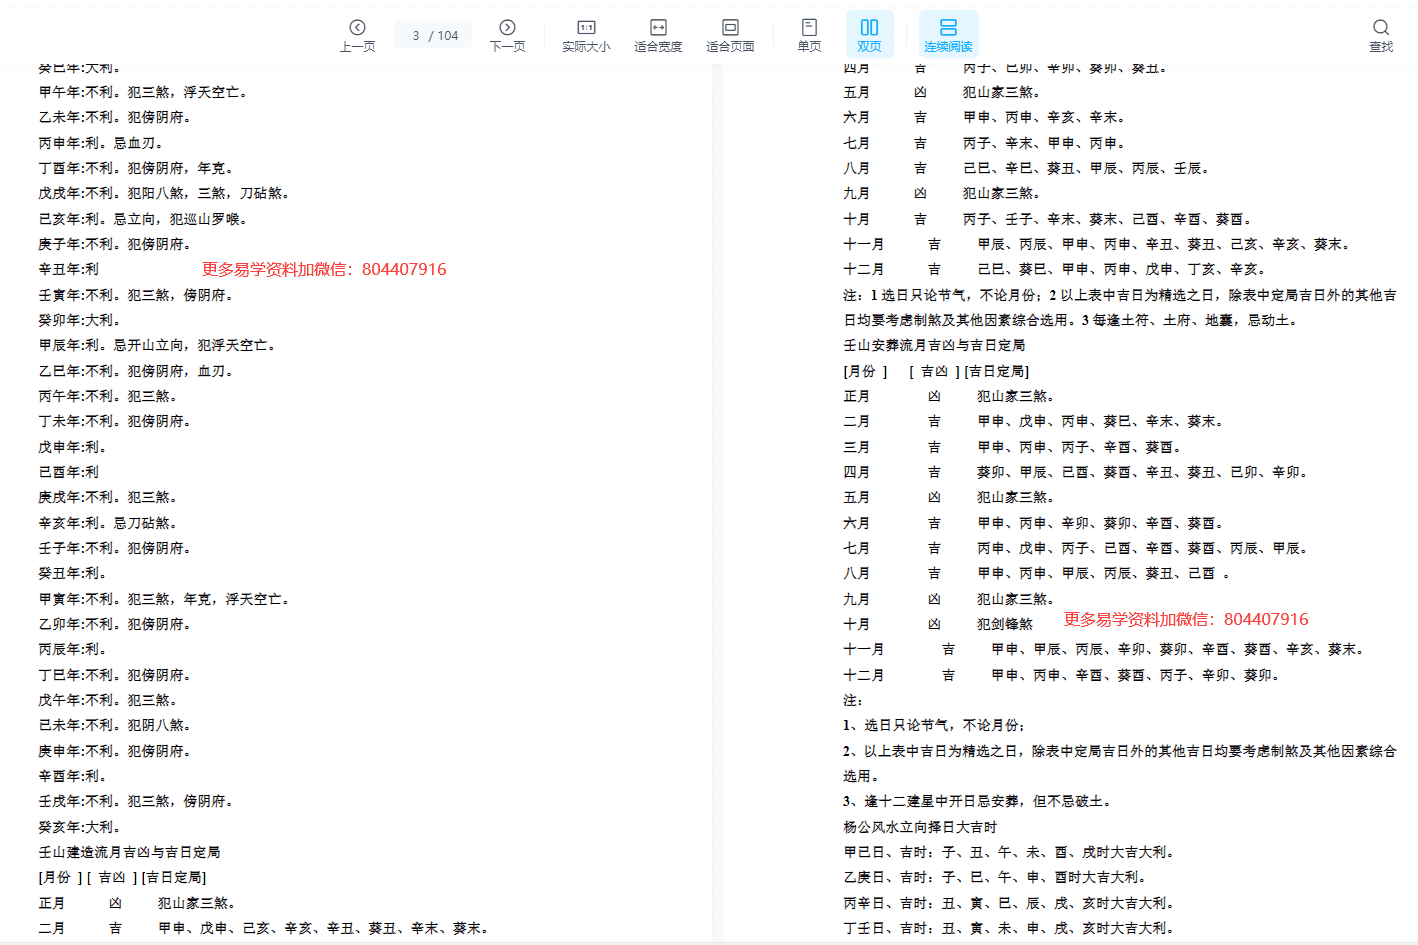Set zoom to actual size (实际大小)
Image resolution: width=1418 pixels, height=945 pixels.
(586, 34)
